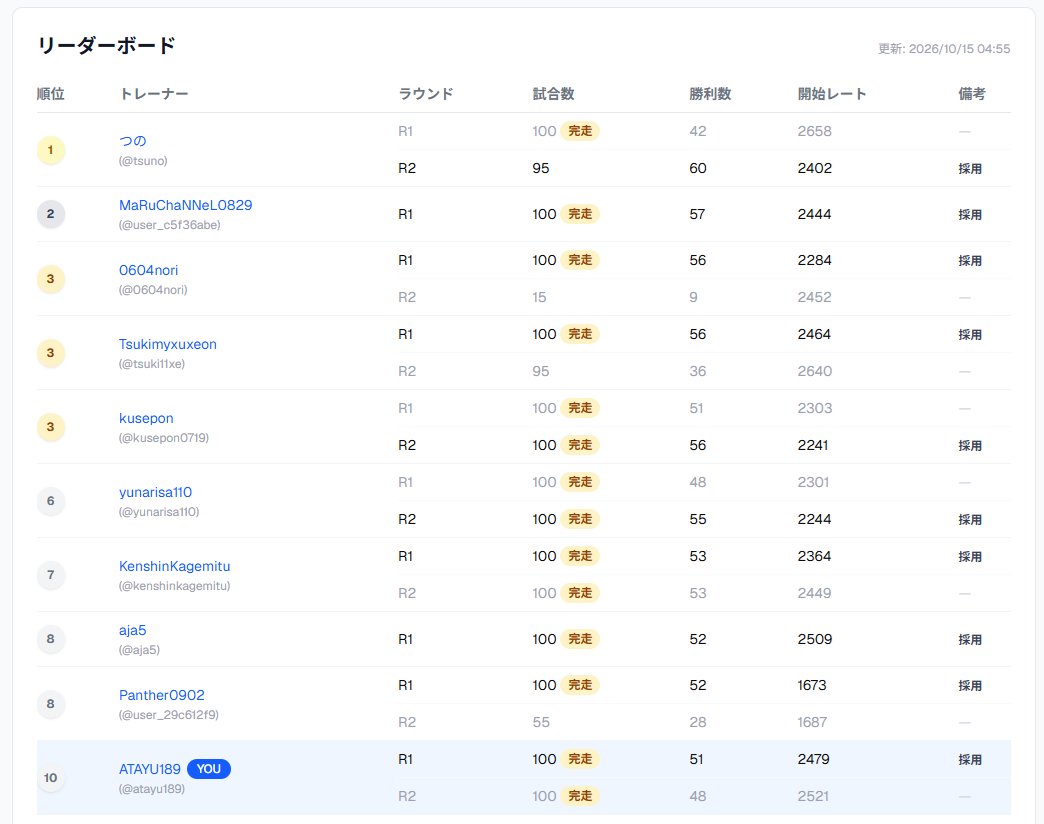
Task: Click rank 6 badge for yunarisa110
Action: [51, 501]
